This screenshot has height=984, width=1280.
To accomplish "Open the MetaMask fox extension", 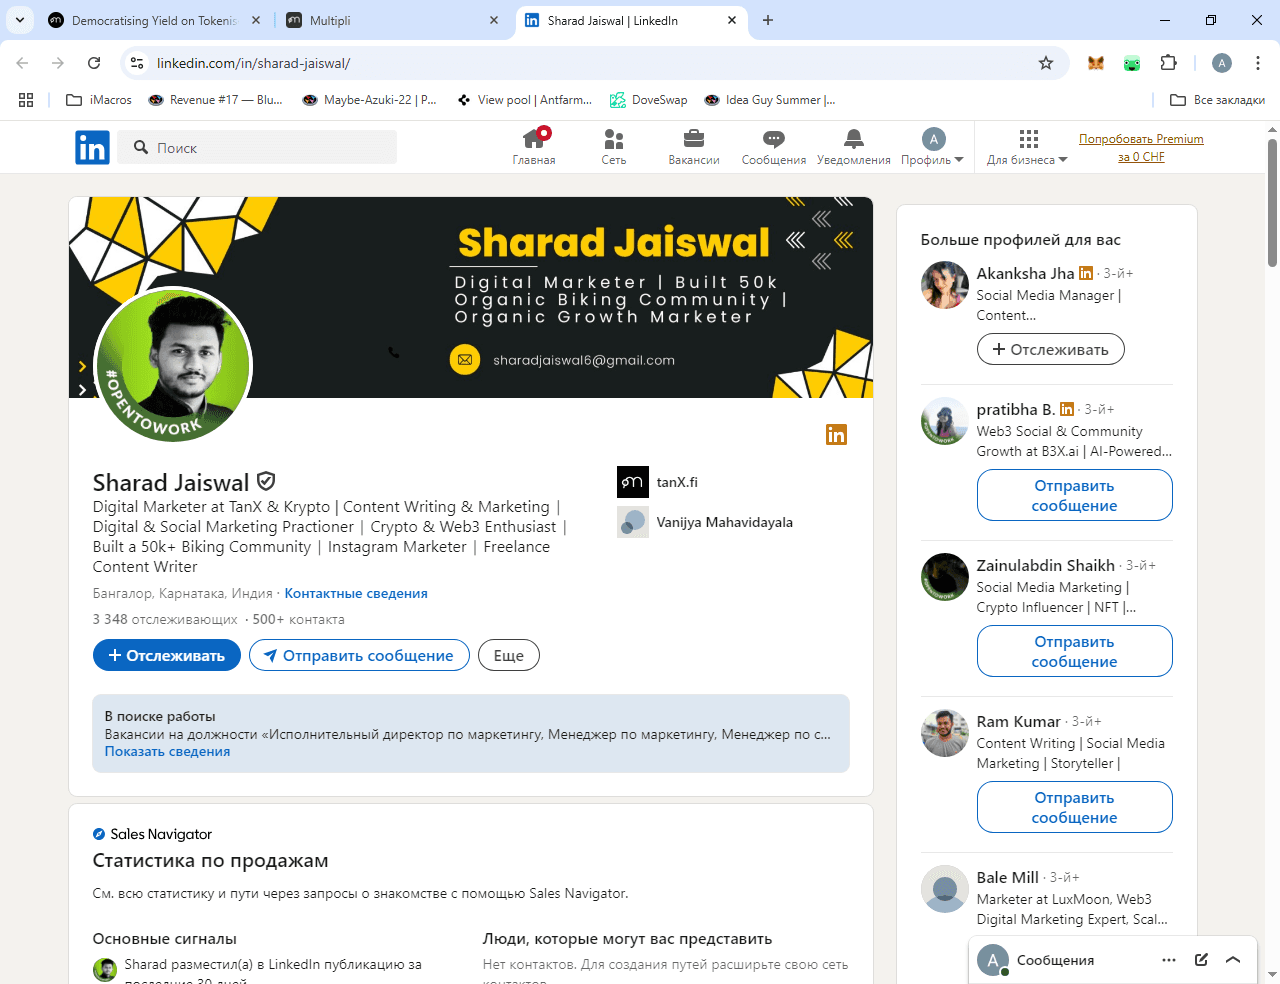I will pyautogui.click(x=1096, y=63).
